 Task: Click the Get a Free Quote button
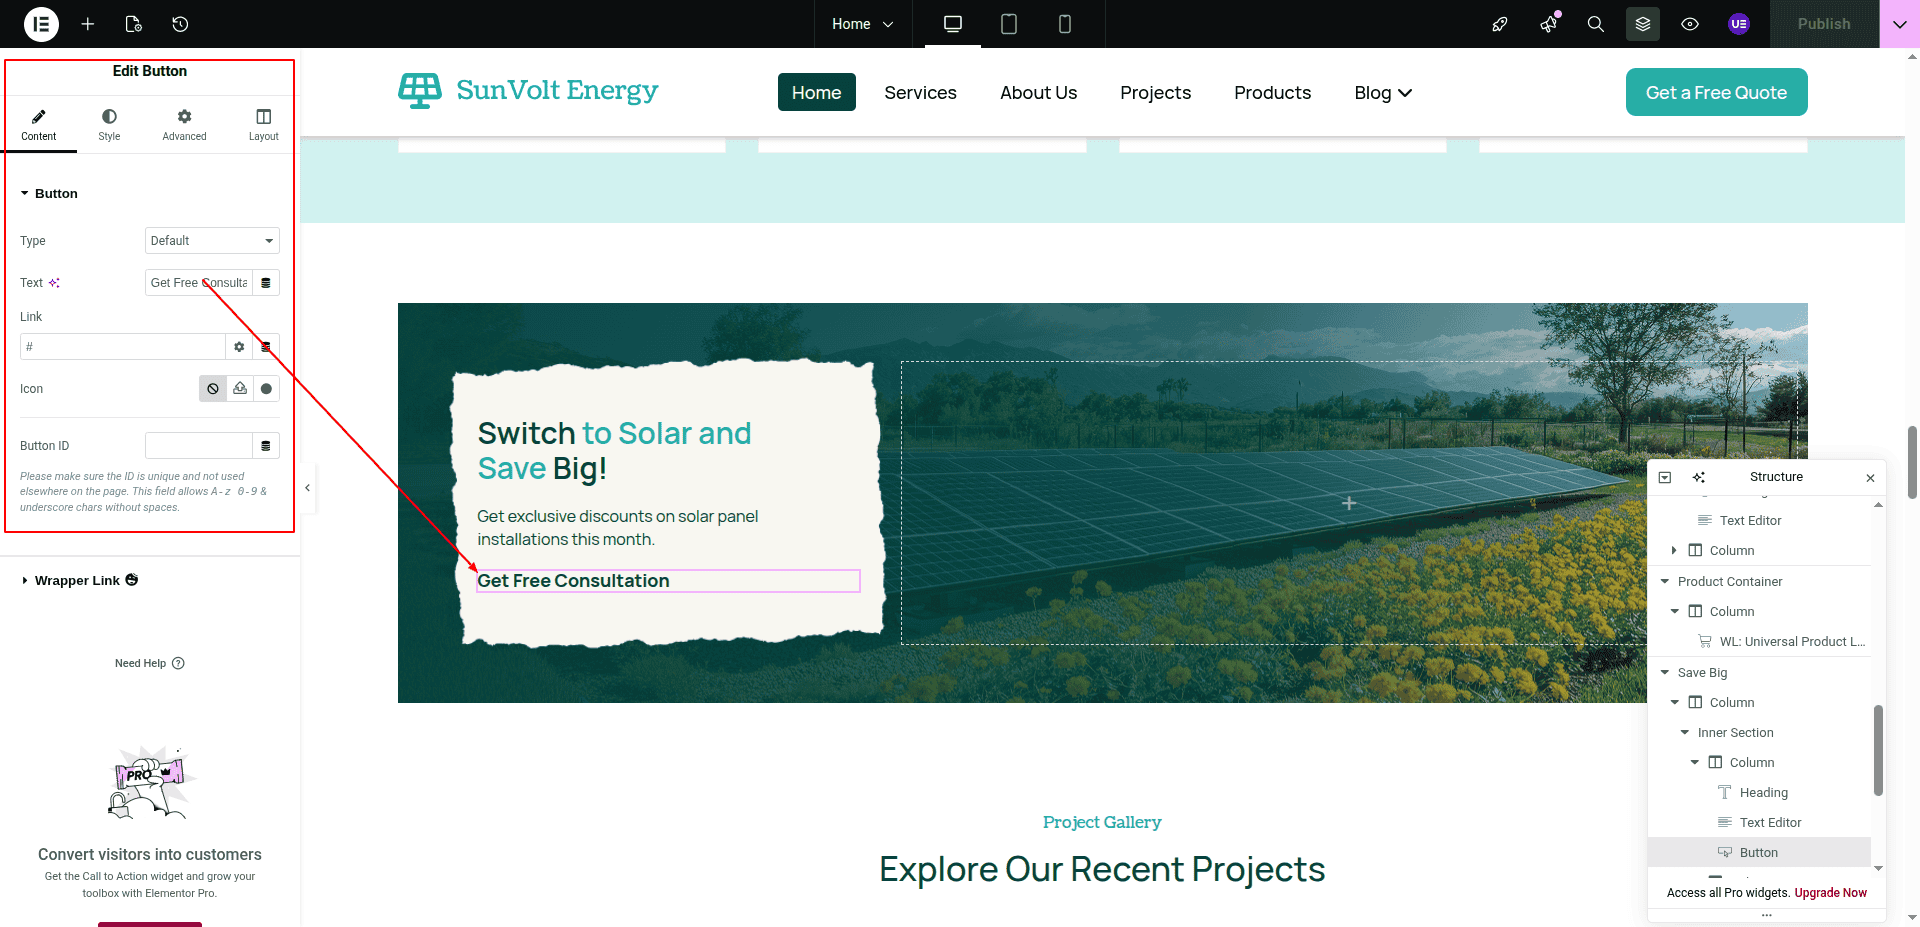(x=1716, y=92)
